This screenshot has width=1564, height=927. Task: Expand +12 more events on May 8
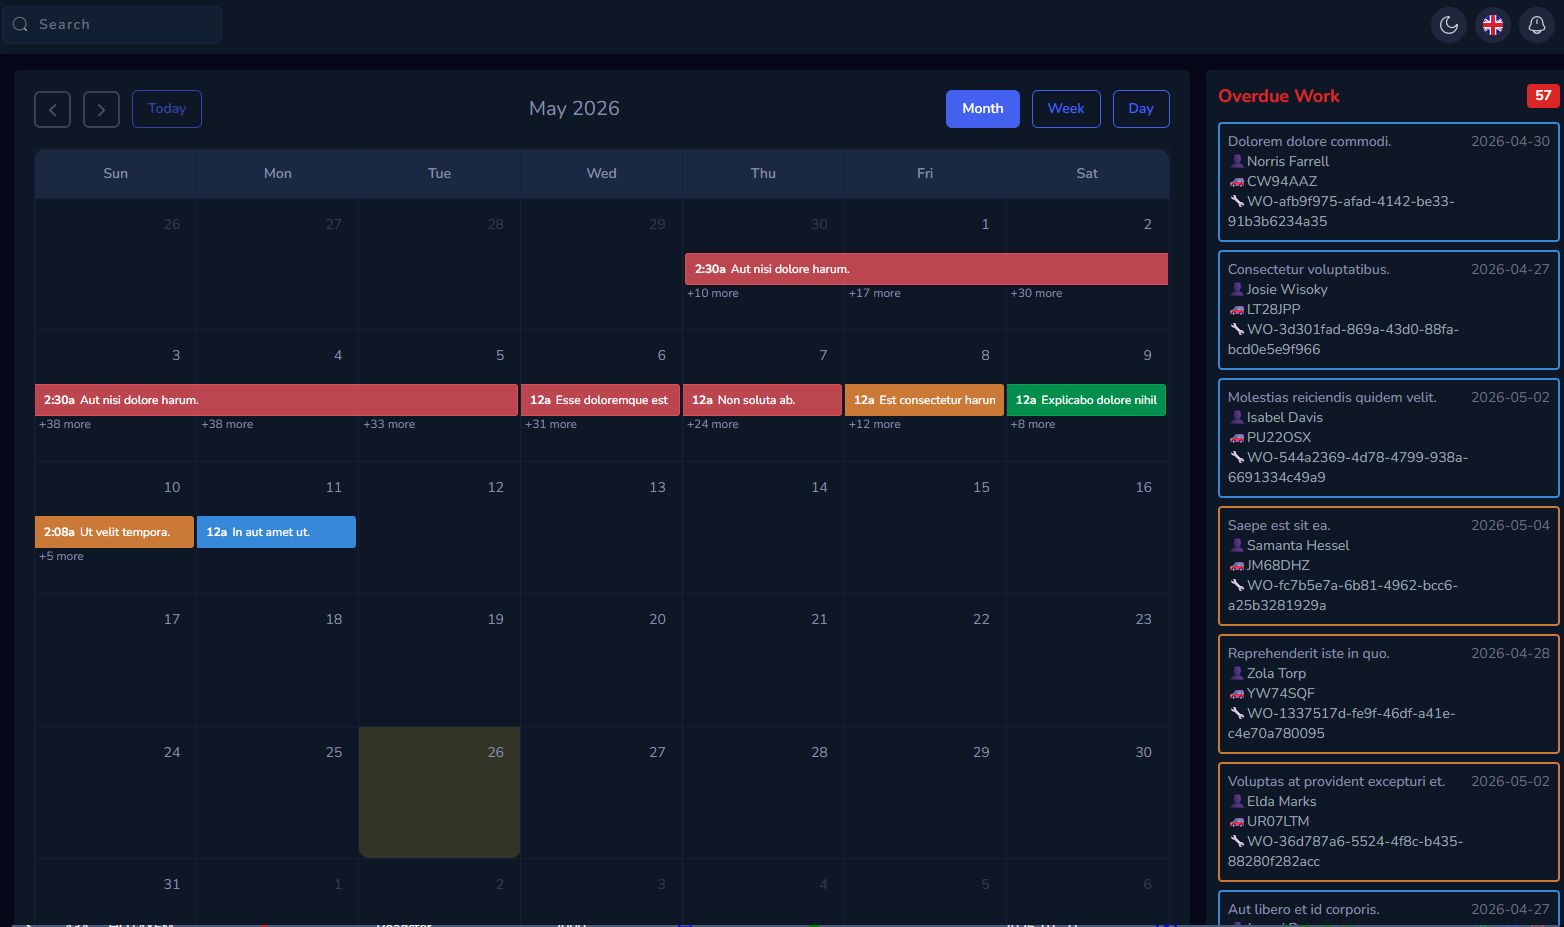point(875,425)
